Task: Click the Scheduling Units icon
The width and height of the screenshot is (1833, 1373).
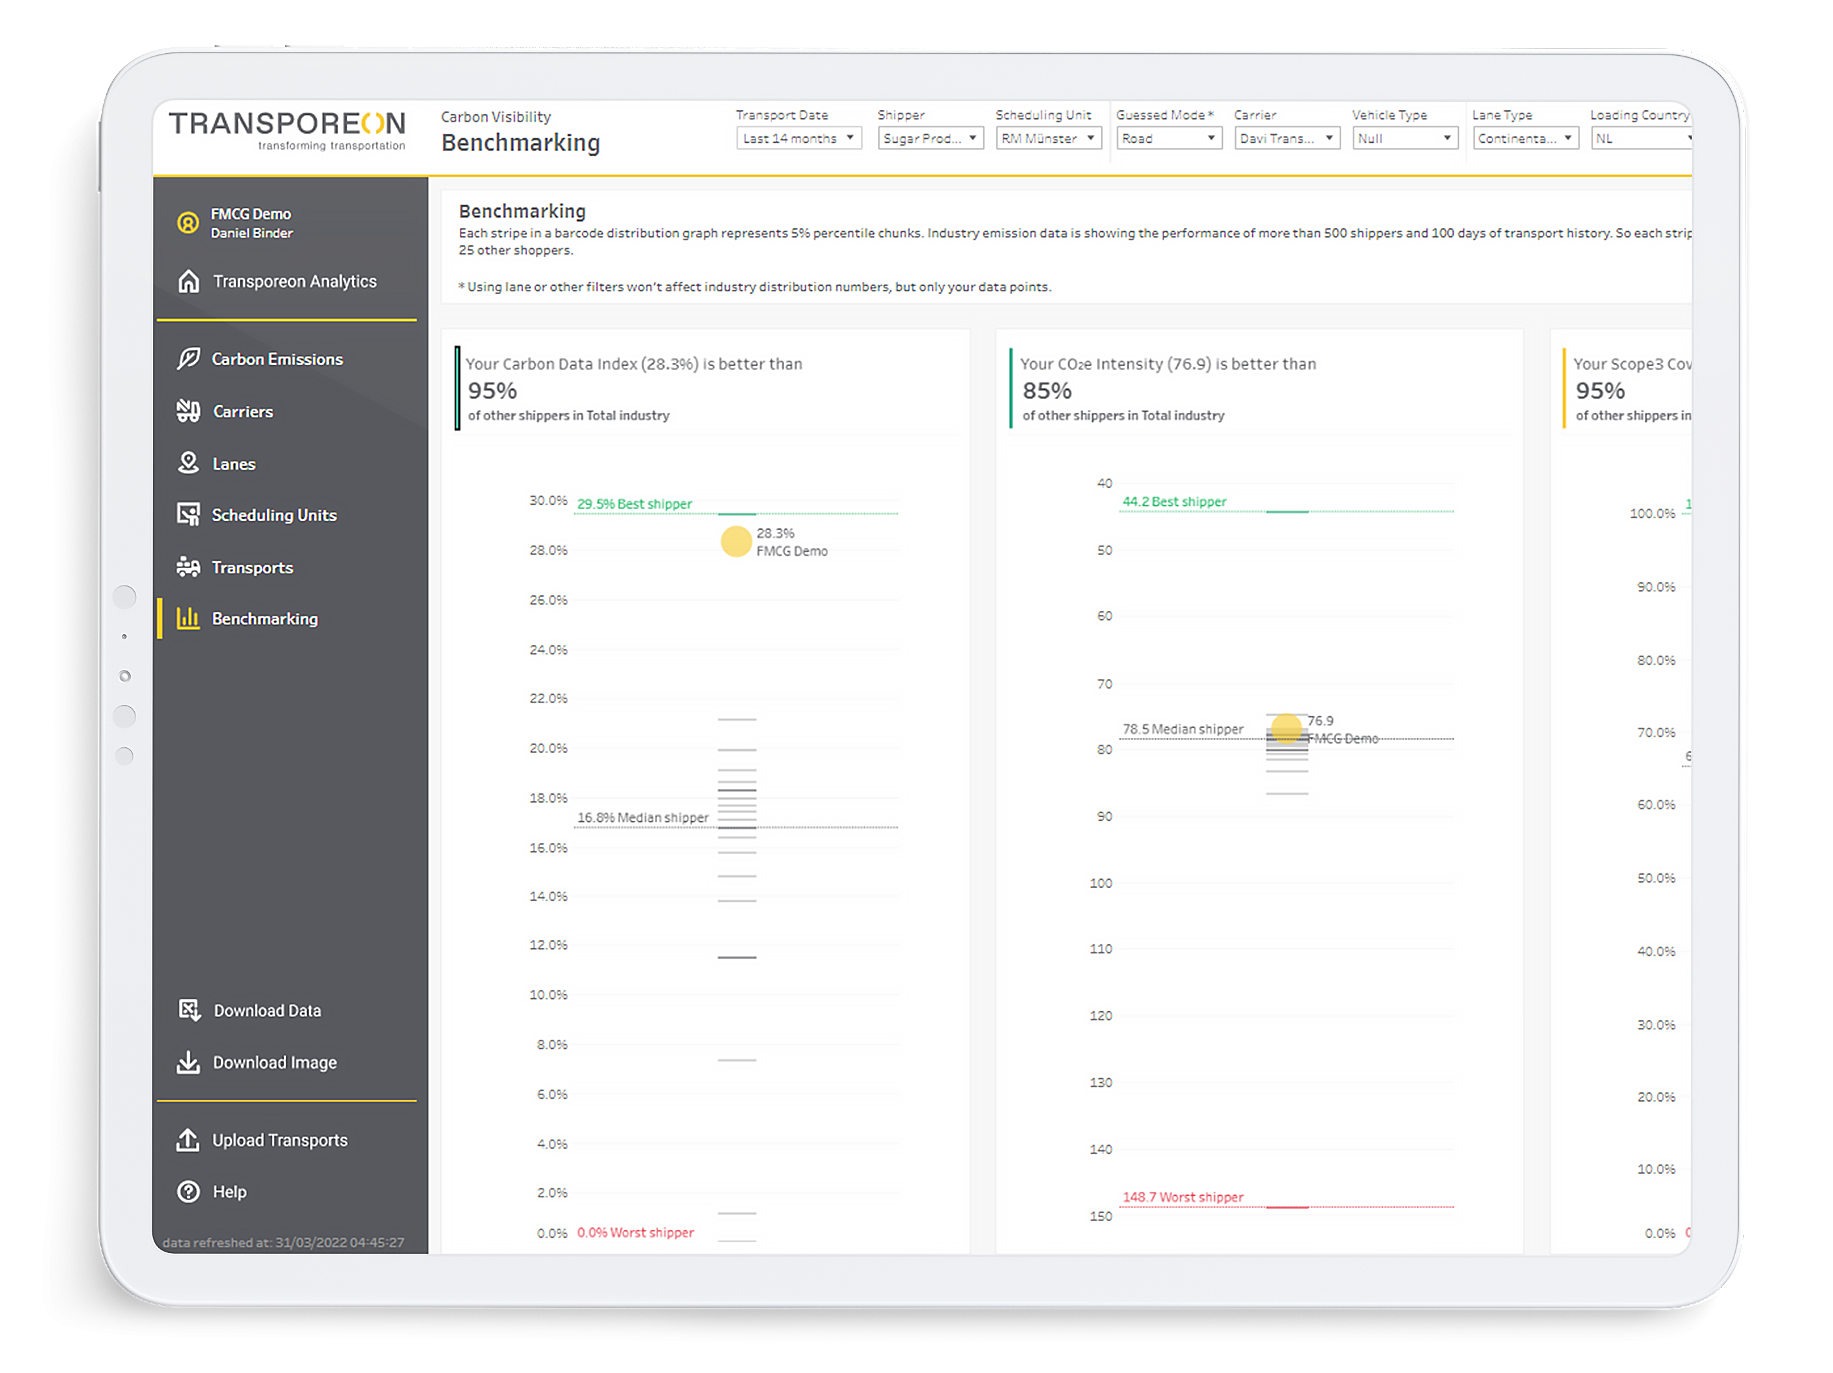Action: tap(188, 515)
